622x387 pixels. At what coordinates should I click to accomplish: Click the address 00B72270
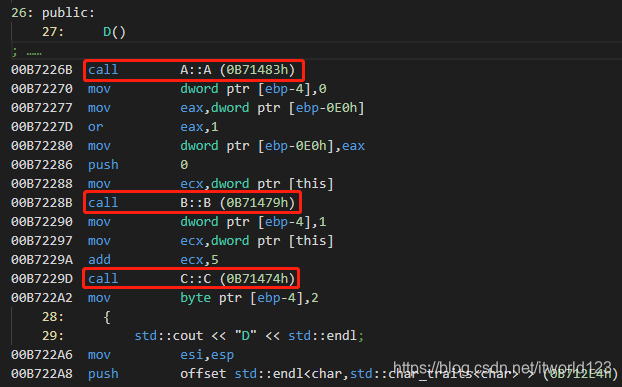click(x=42, y=89)
